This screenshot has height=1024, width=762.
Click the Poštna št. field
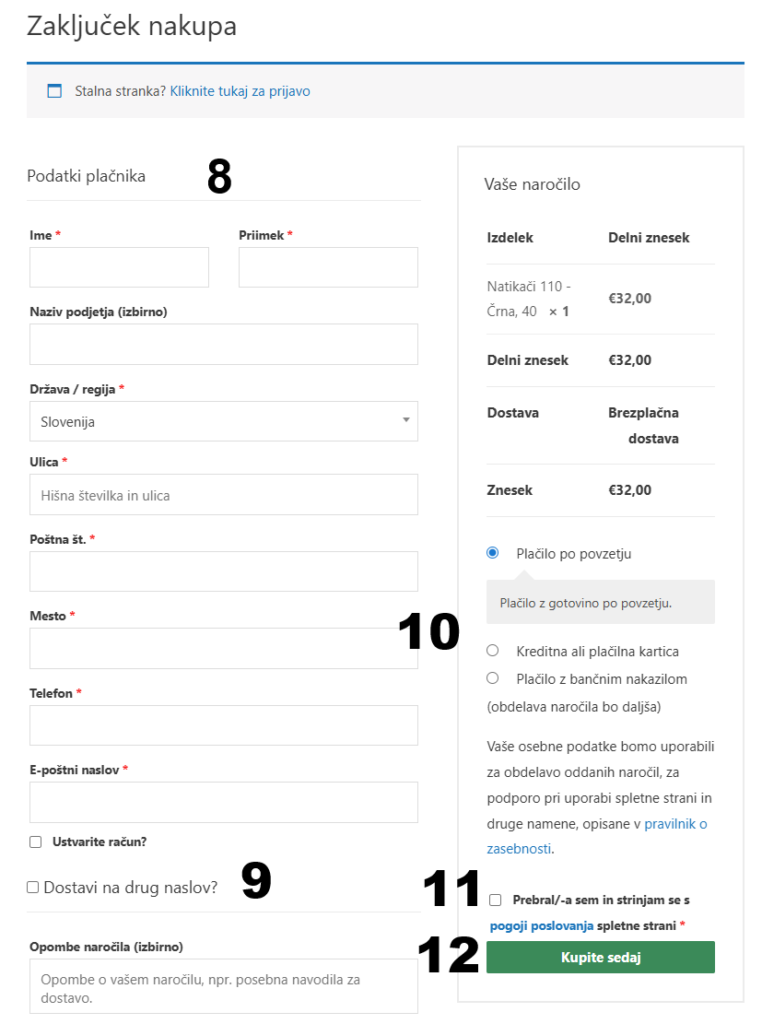(224, 571)
